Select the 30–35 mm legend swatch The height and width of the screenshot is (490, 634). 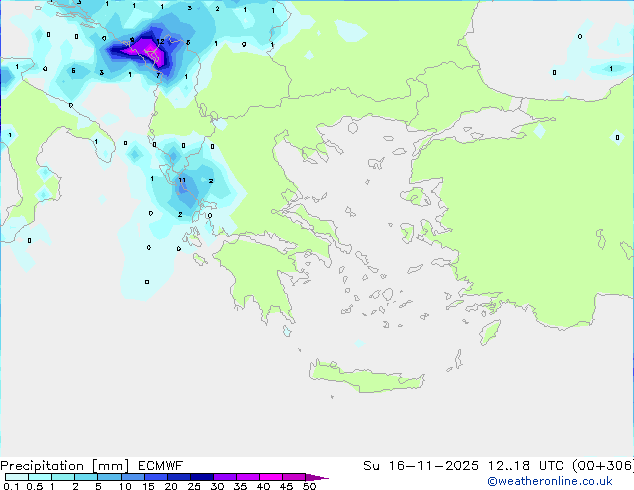[224, 477]
